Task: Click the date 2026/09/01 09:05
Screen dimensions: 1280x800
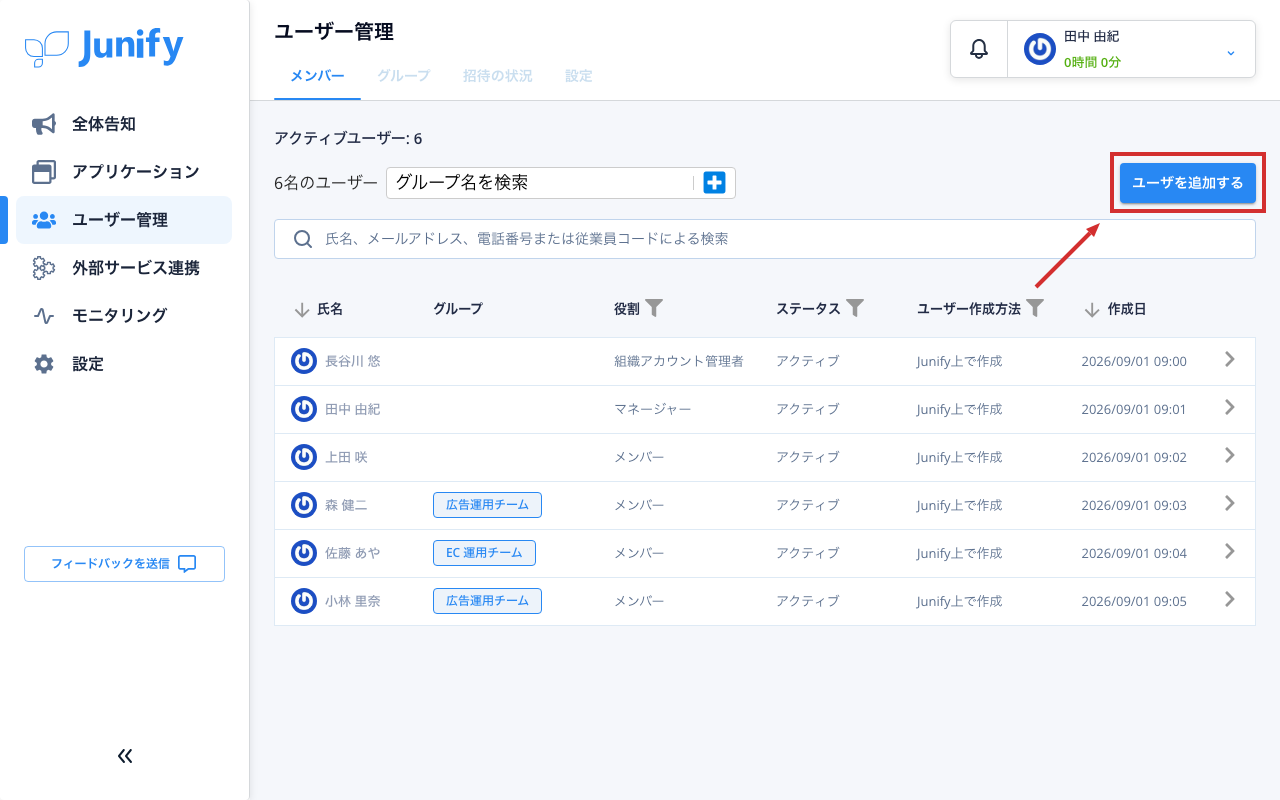Action: [1134, 601]
